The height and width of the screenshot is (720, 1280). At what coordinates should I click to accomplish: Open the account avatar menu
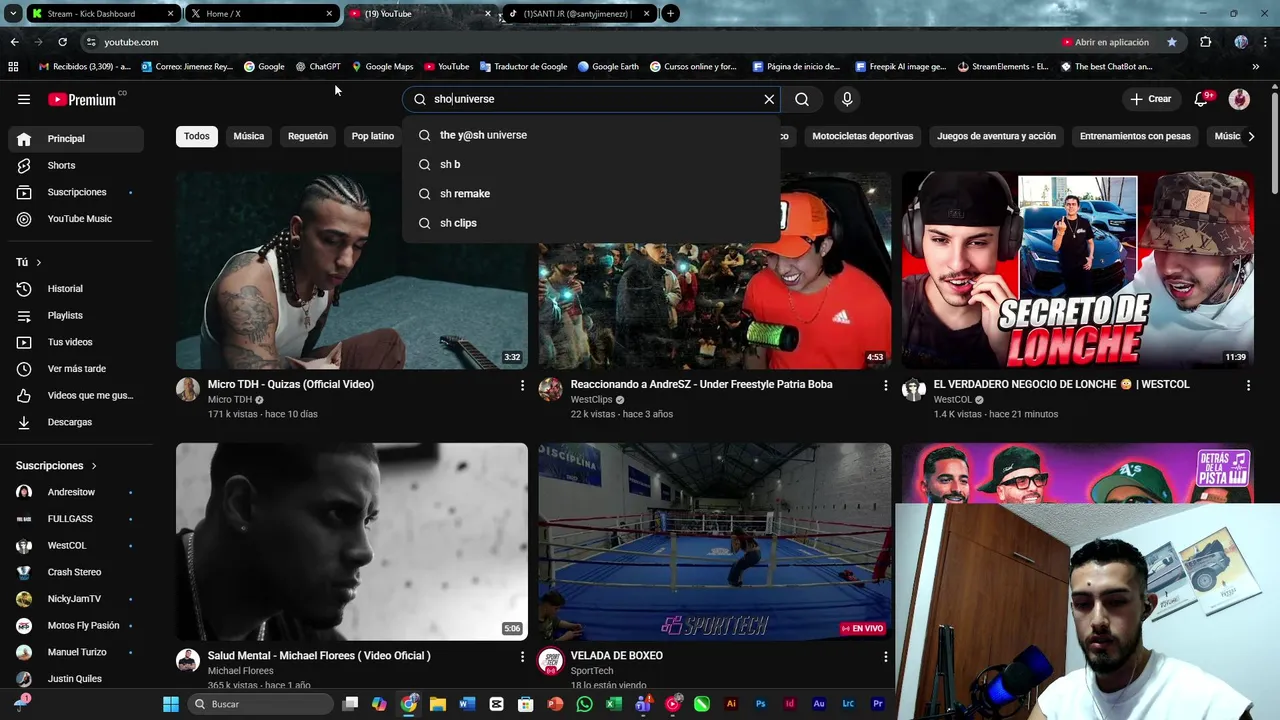[1239, 99]
